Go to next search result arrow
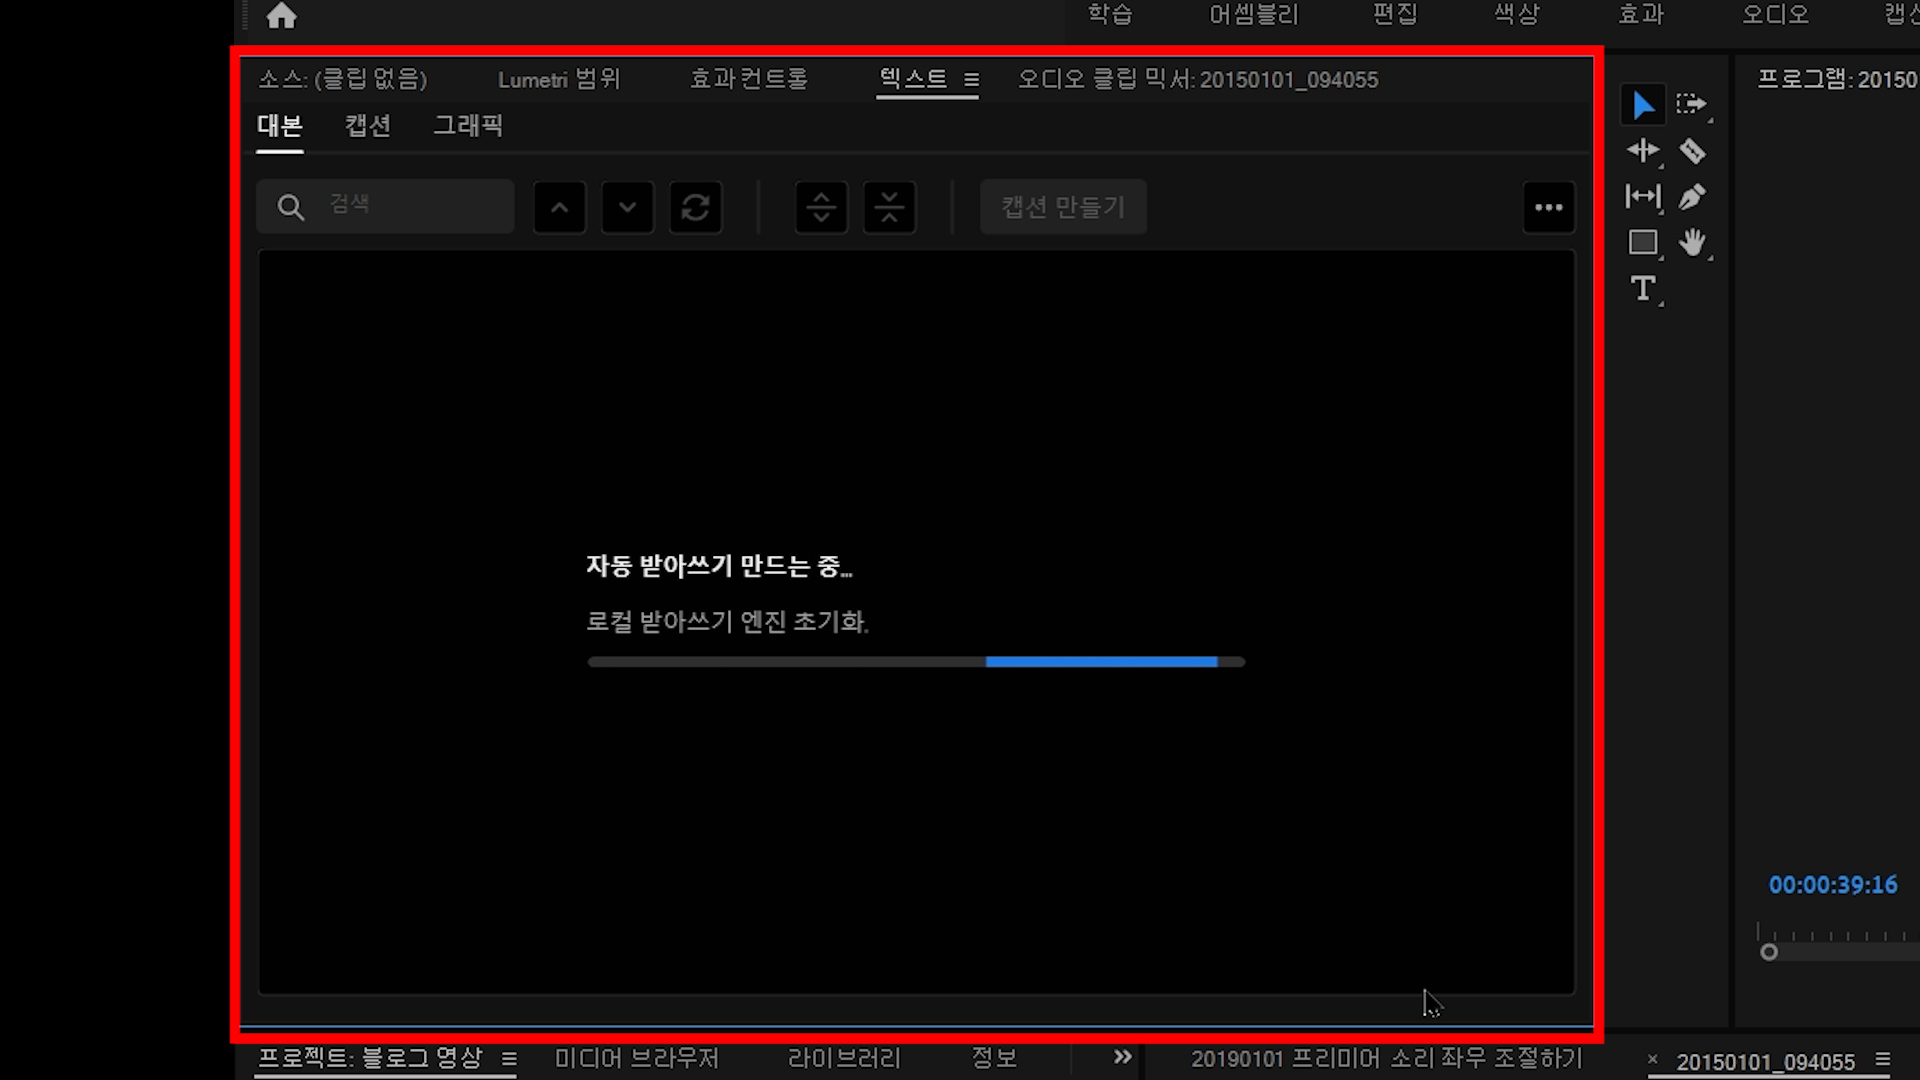 tap(627, 208)
